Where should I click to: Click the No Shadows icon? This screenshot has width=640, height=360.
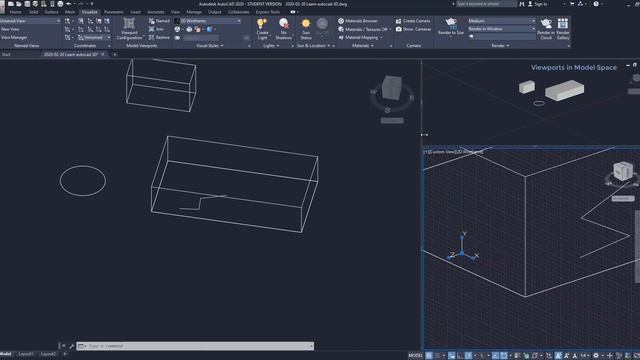pyautogui.click(x=284, y=23)
